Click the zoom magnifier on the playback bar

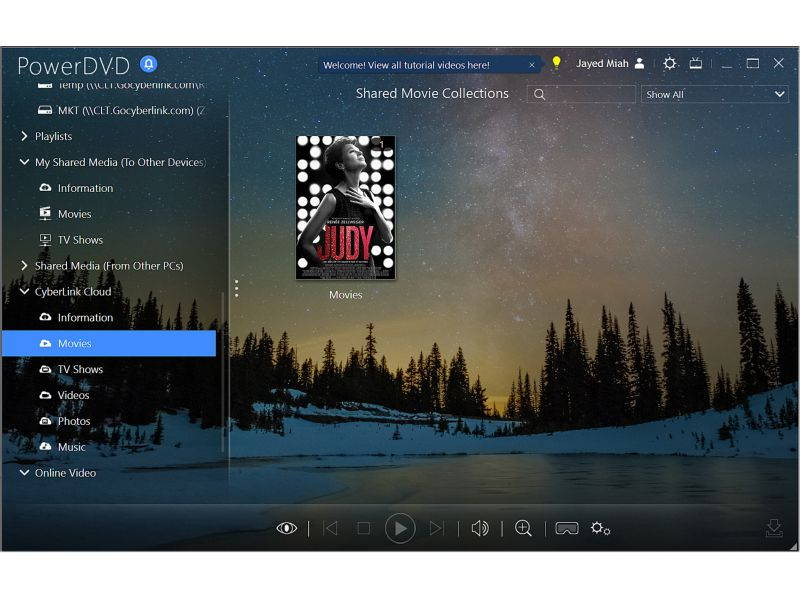click(x=523, y=527)
